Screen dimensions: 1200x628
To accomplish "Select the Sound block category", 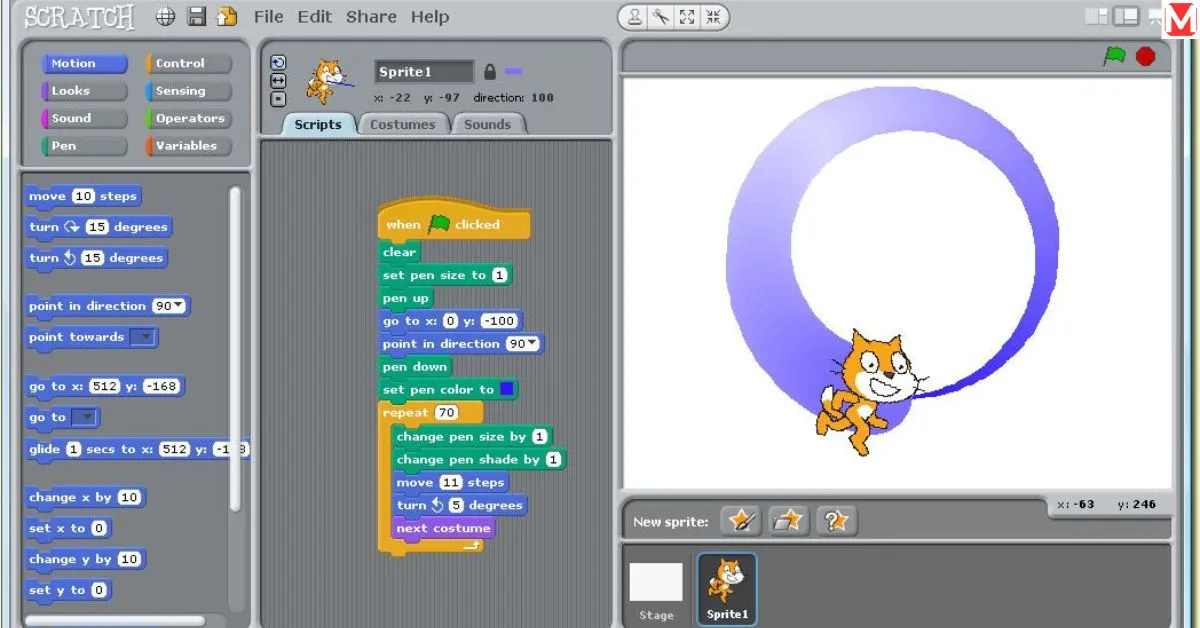I will pos(84,118).
